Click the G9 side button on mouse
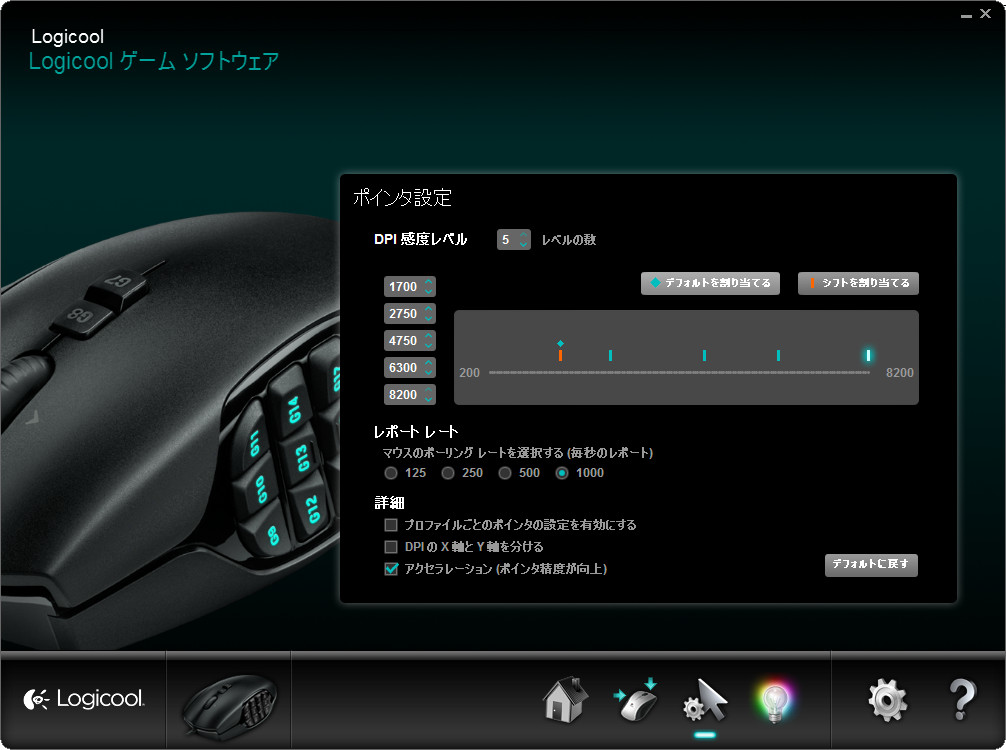Viewport: 1006px width, 750px height. coord(272,534)
